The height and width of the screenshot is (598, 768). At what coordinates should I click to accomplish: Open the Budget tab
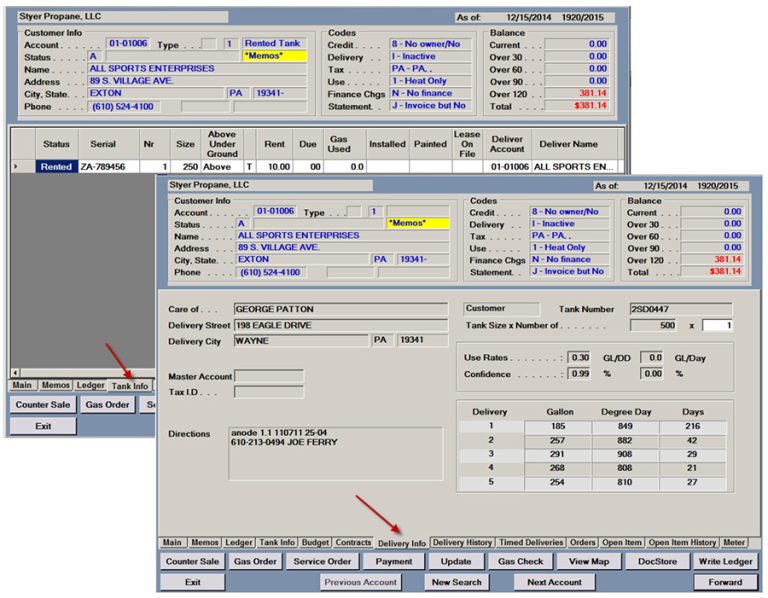click(315, 543)
